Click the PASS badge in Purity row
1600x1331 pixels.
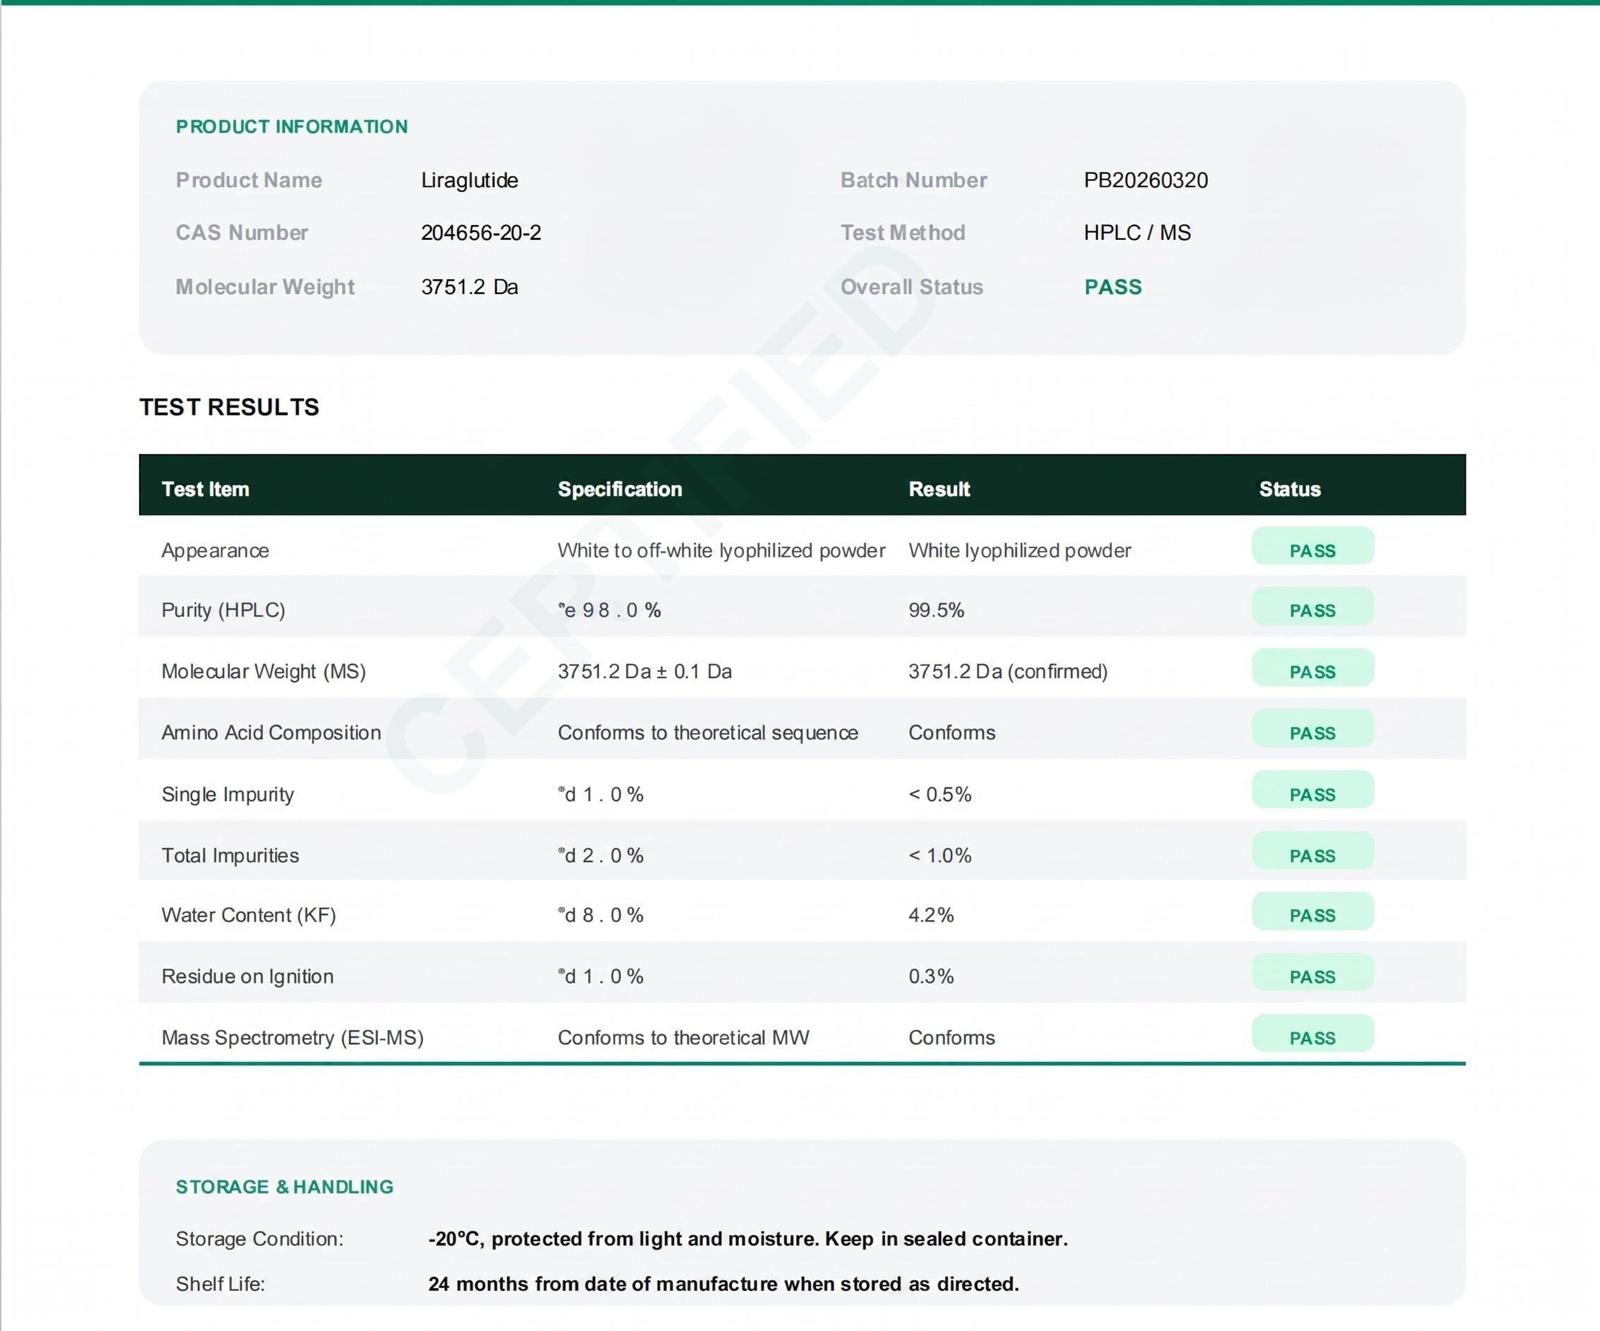point(1313,608)
